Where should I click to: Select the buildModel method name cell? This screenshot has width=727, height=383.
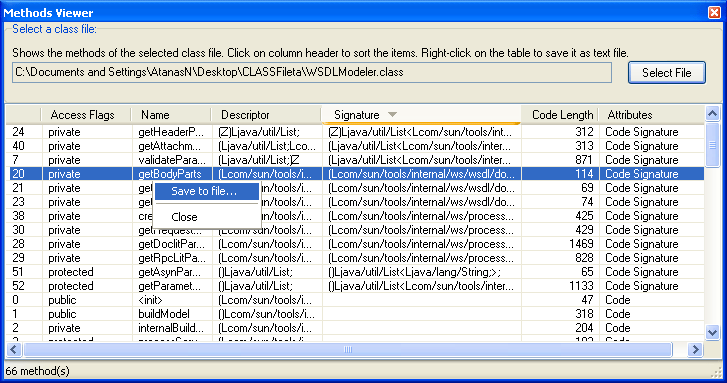[x=172, y=314]
